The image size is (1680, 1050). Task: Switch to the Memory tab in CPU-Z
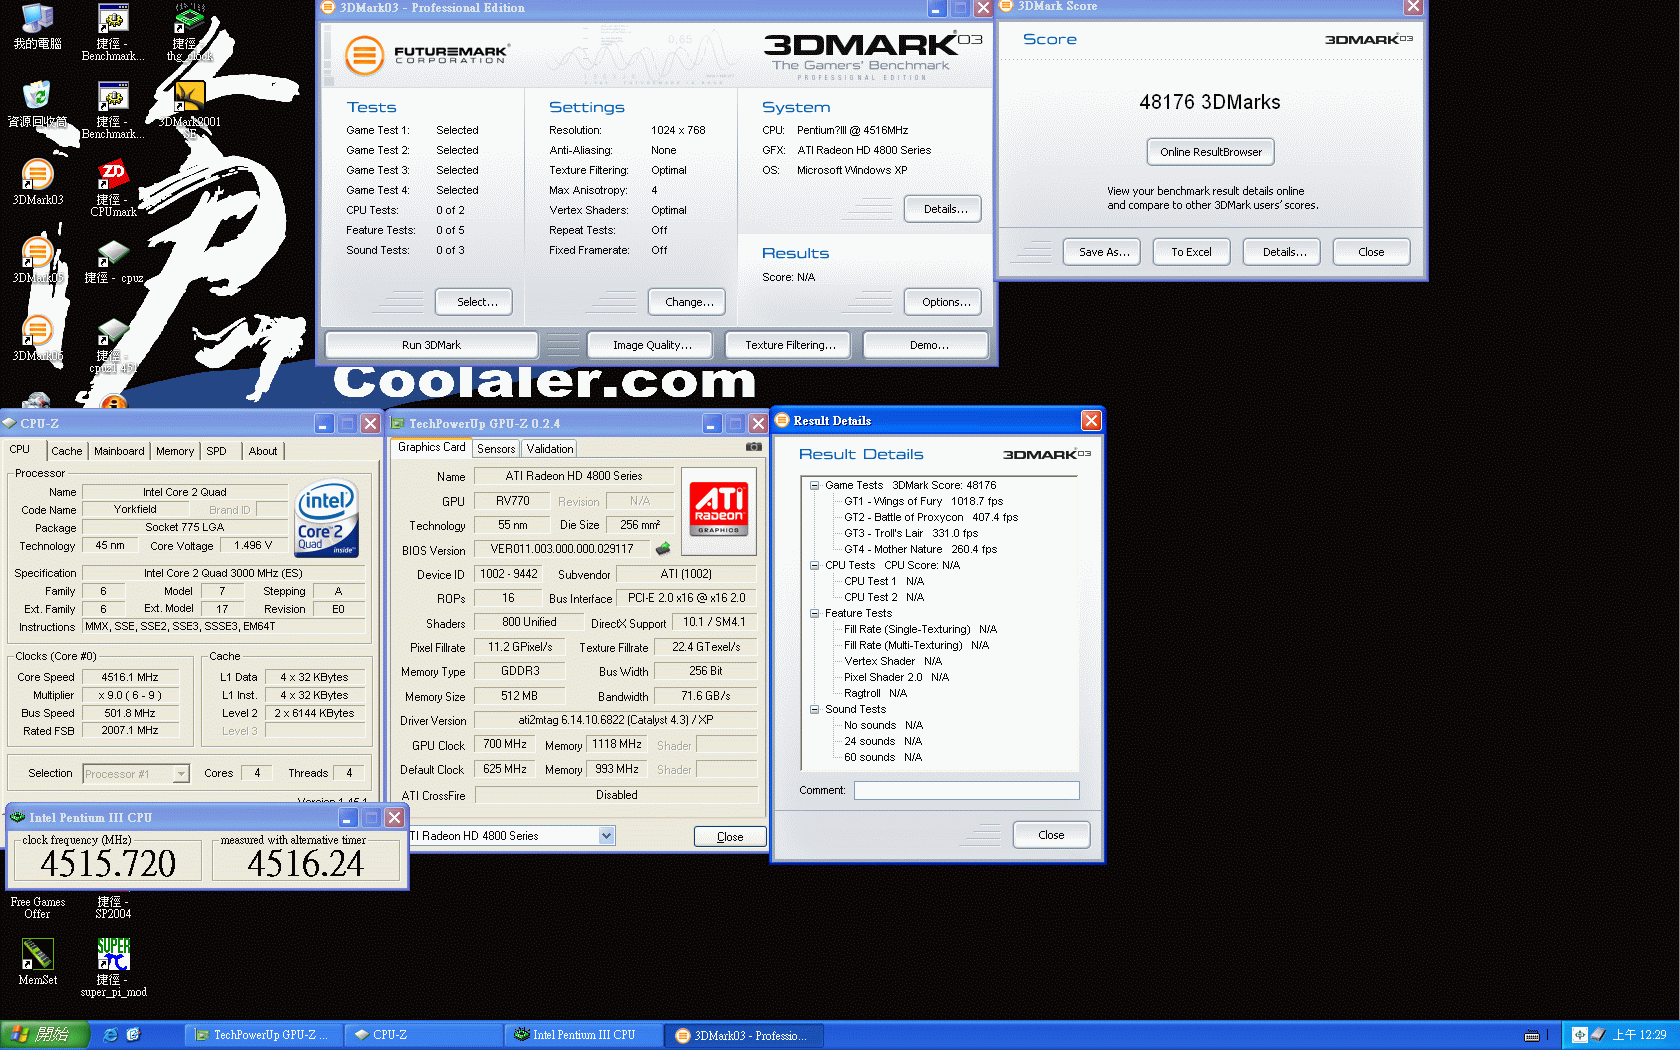[175, 451]
